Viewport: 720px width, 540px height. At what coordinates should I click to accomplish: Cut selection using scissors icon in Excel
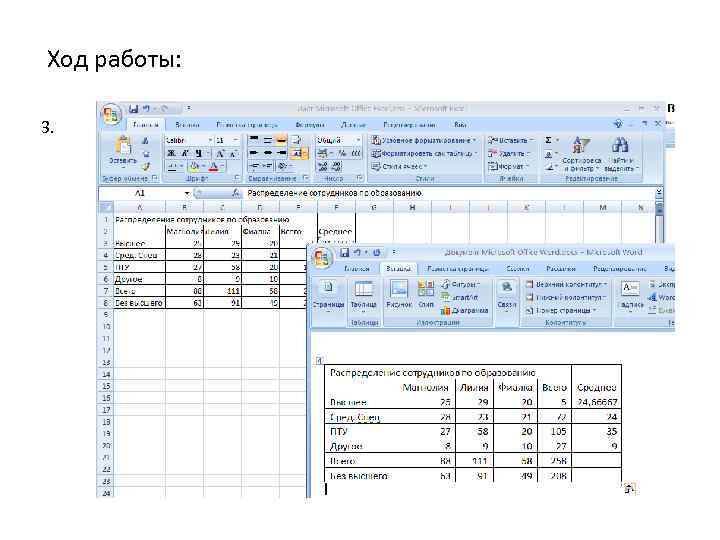coord(146,141)
